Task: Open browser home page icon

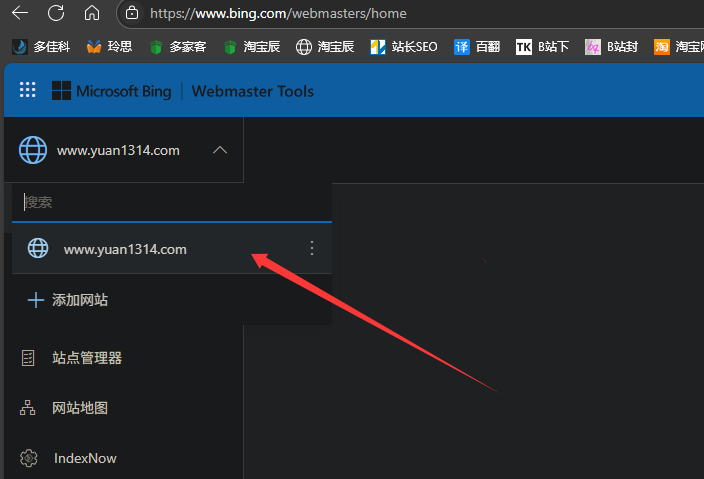Action: (x=92, y=13)
